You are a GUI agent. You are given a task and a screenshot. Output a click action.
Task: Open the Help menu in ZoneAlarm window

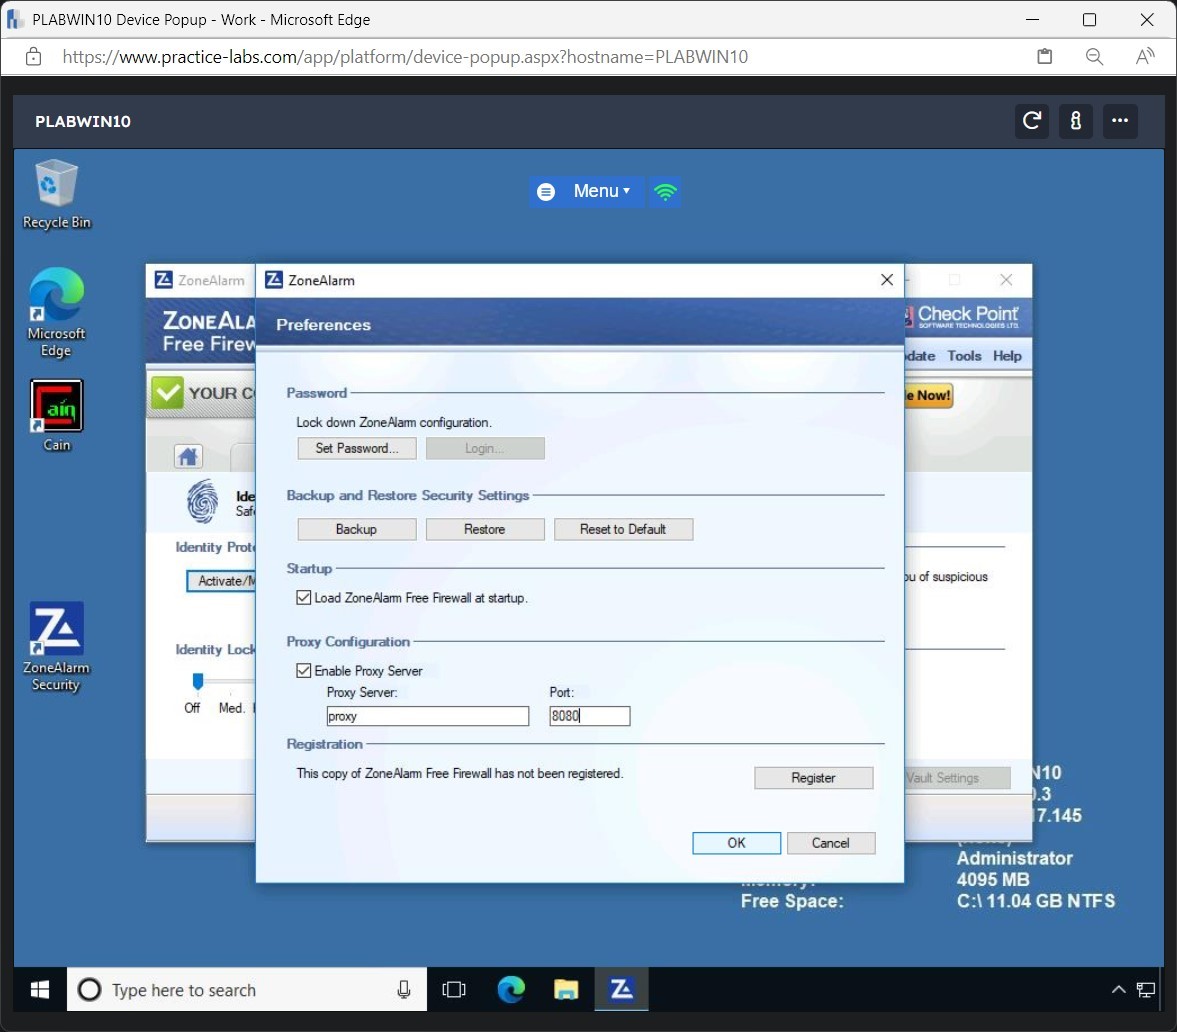click(x=1007, y=356)
